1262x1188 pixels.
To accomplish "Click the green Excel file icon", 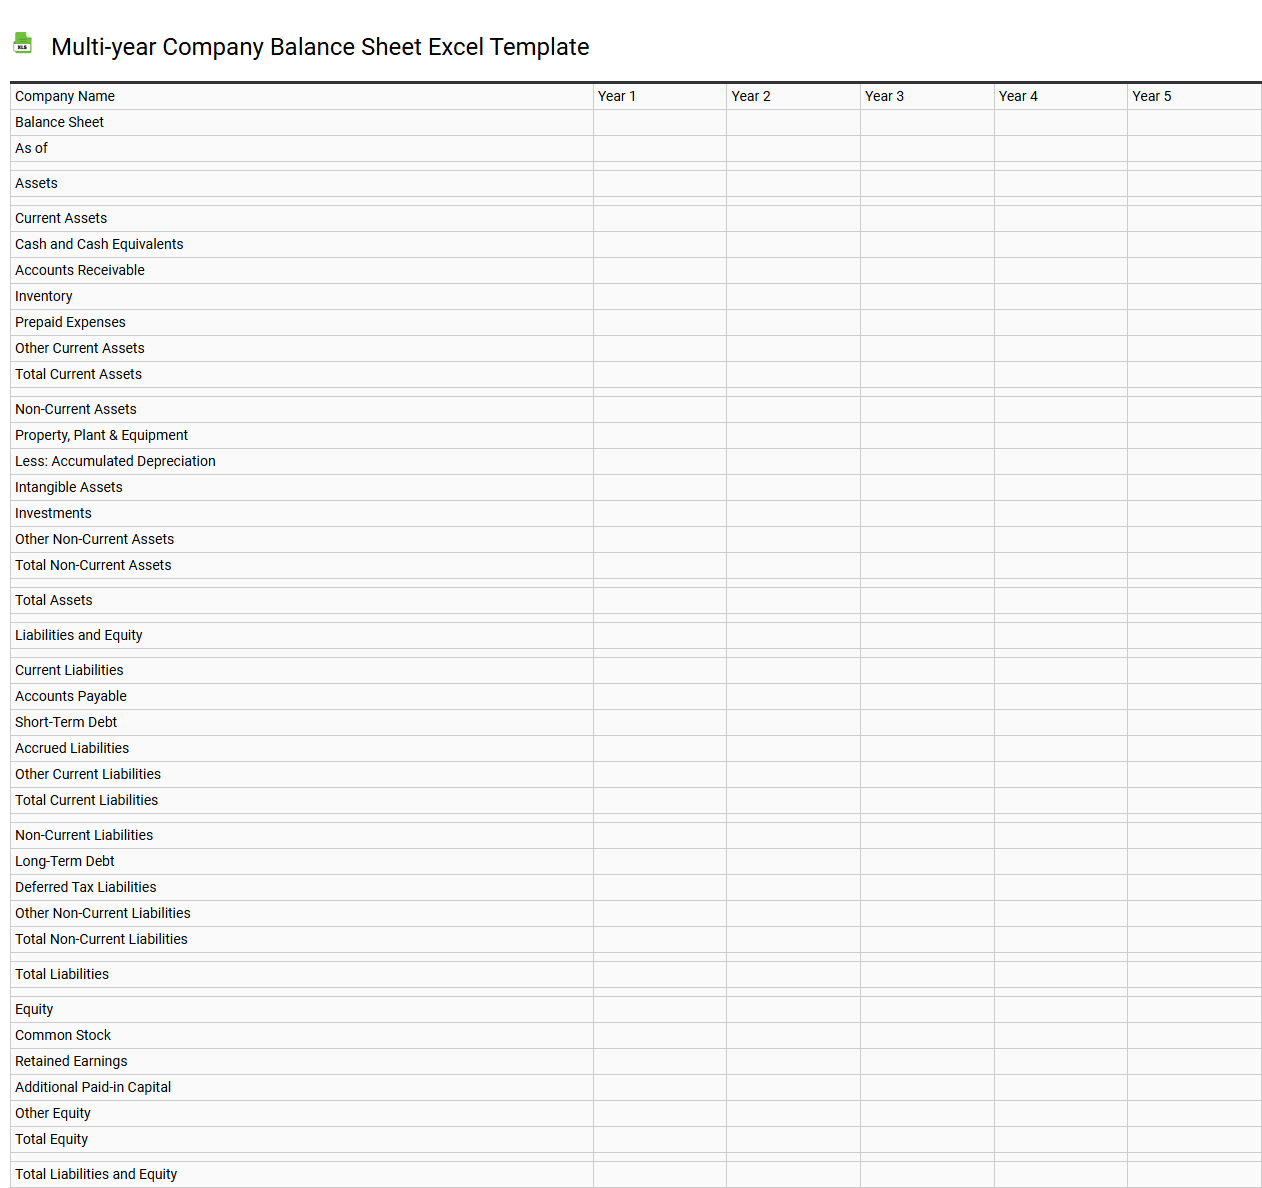I will tap(22, 43).
